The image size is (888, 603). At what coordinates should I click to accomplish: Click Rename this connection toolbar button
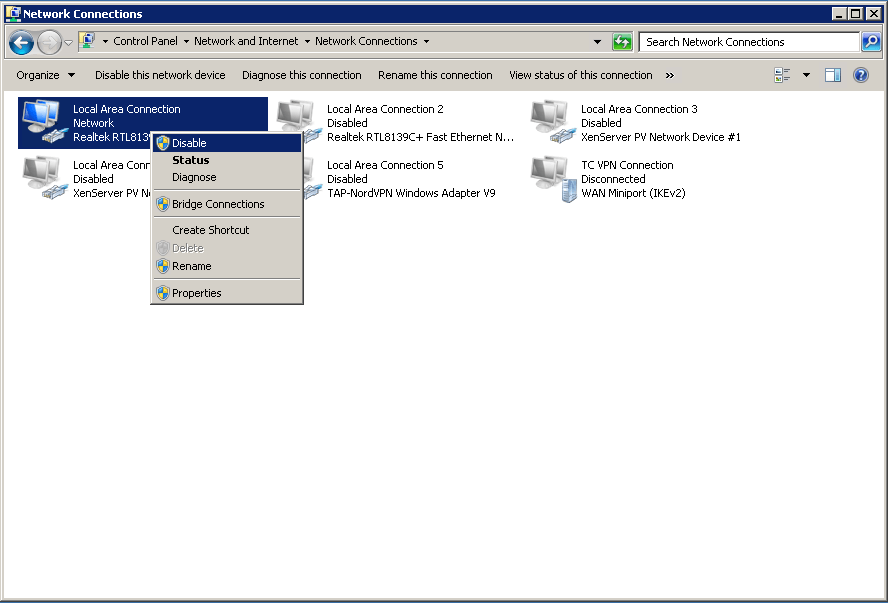[x=435, y=75]
